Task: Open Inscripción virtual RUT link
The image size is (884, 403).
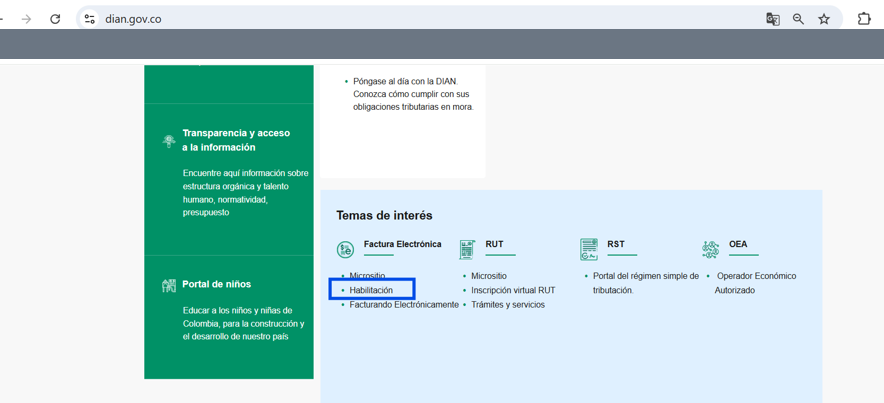Action: tap(513, 290)
